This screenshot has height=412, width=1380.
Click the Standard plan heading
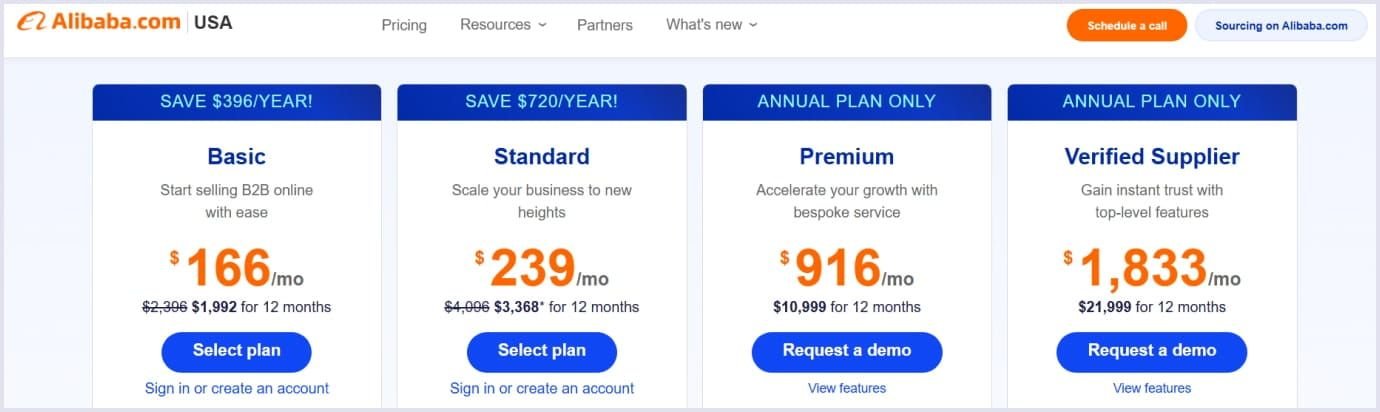[542, 157]
